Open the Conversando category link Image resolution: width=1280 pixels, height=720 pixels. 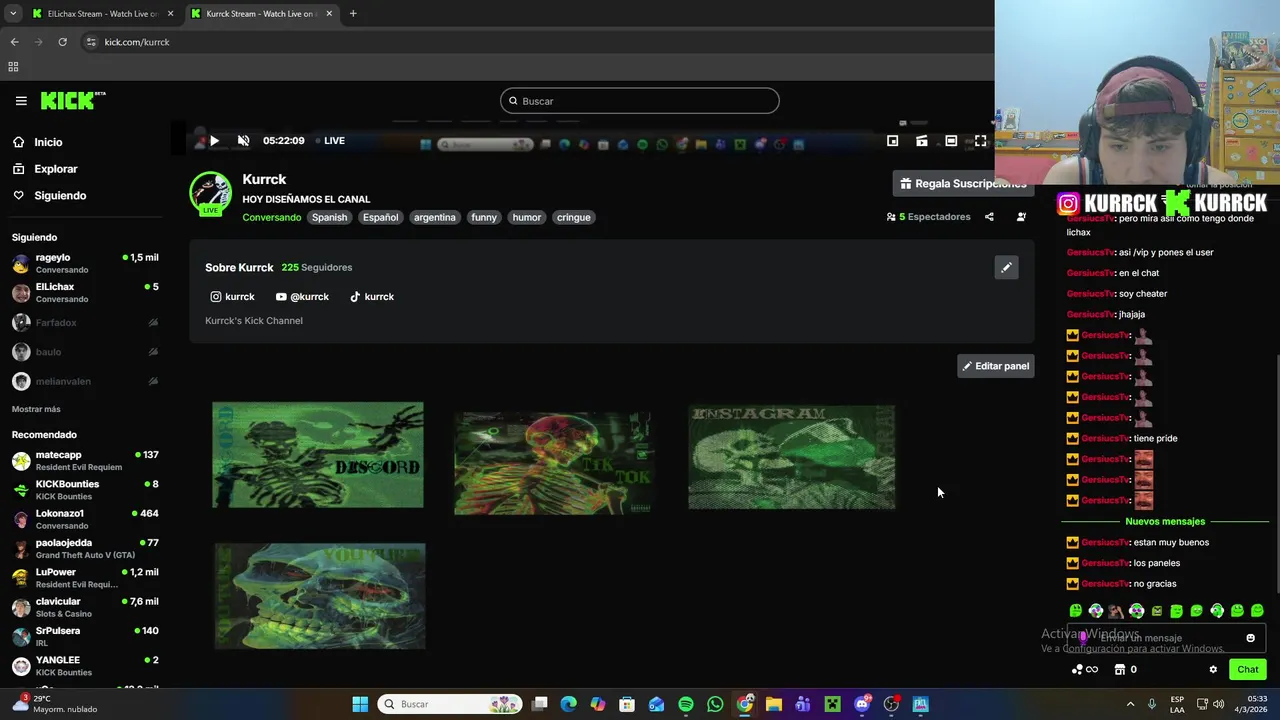[271, 217]
